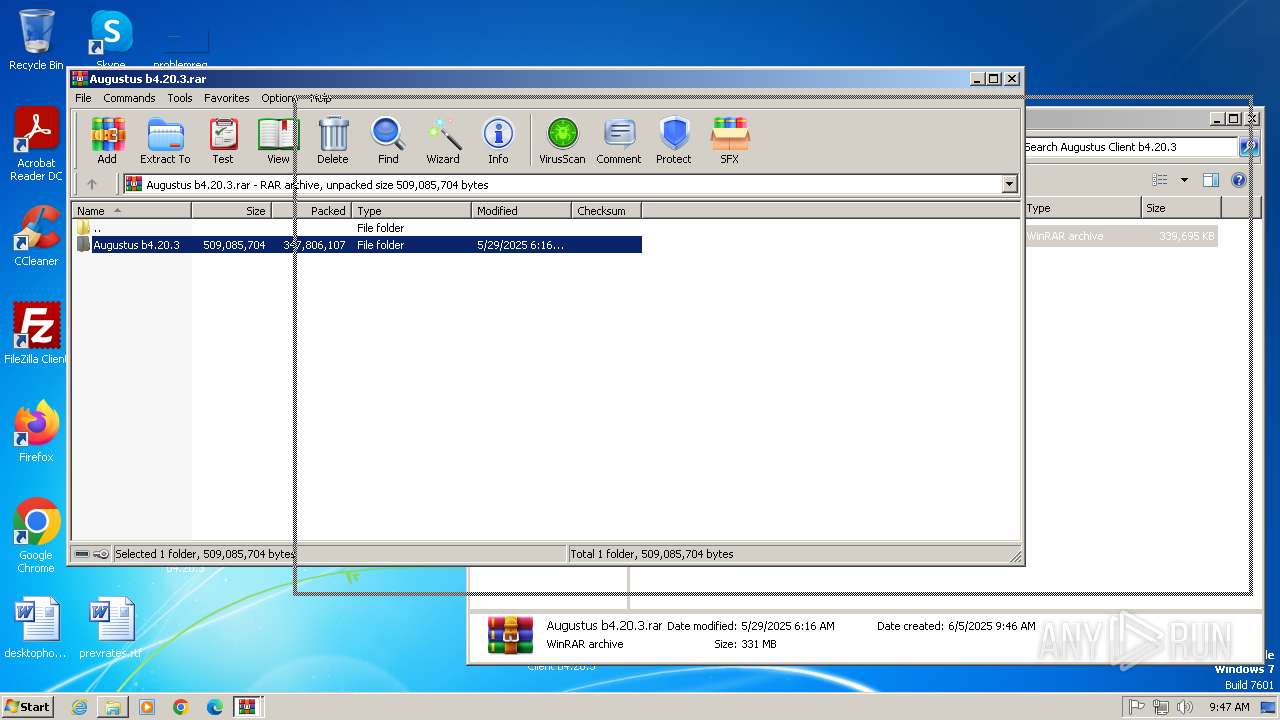The width and height of the screenshot is (1280, 720).
Task: Open the Commands menu
Action: click(129, 98)
